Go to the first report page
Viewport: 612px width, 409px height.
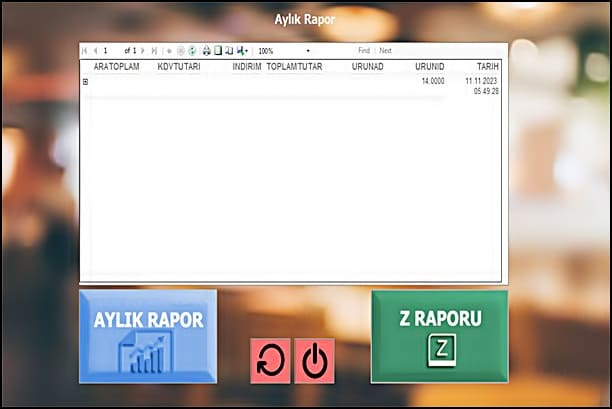(x=84, y=50)
